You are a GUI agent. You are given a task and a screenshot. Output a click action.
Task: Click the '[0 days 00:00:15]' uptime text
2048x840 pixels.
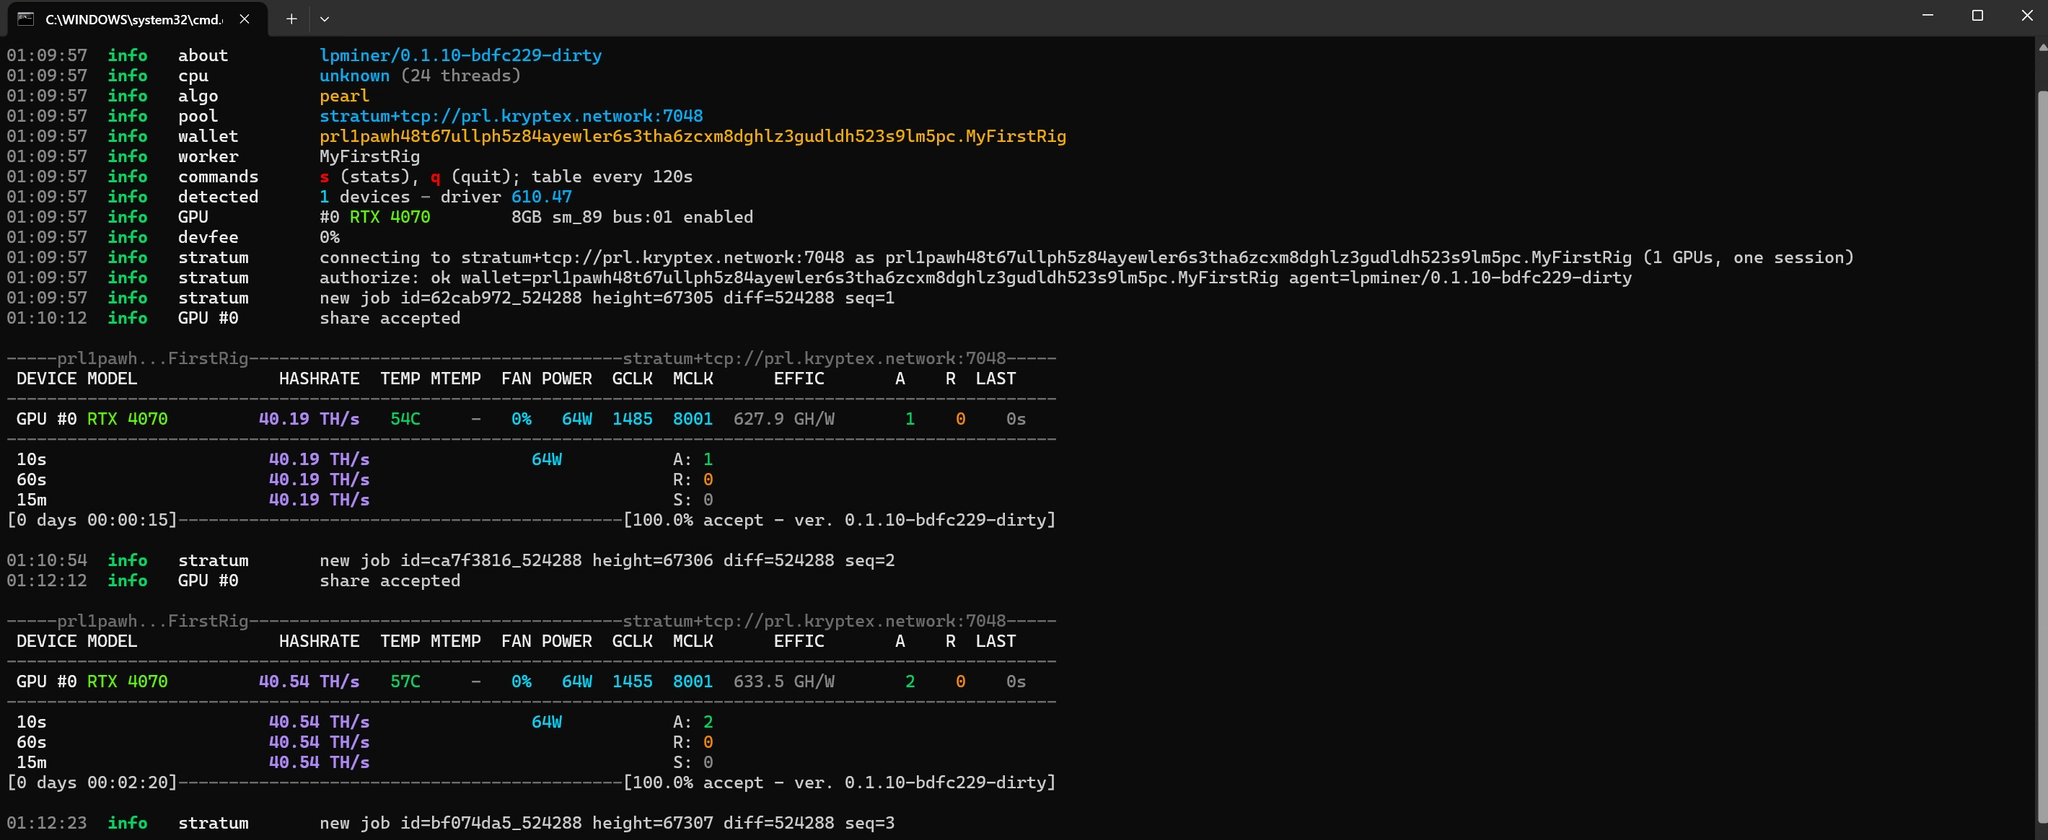(x=92, y=520)
